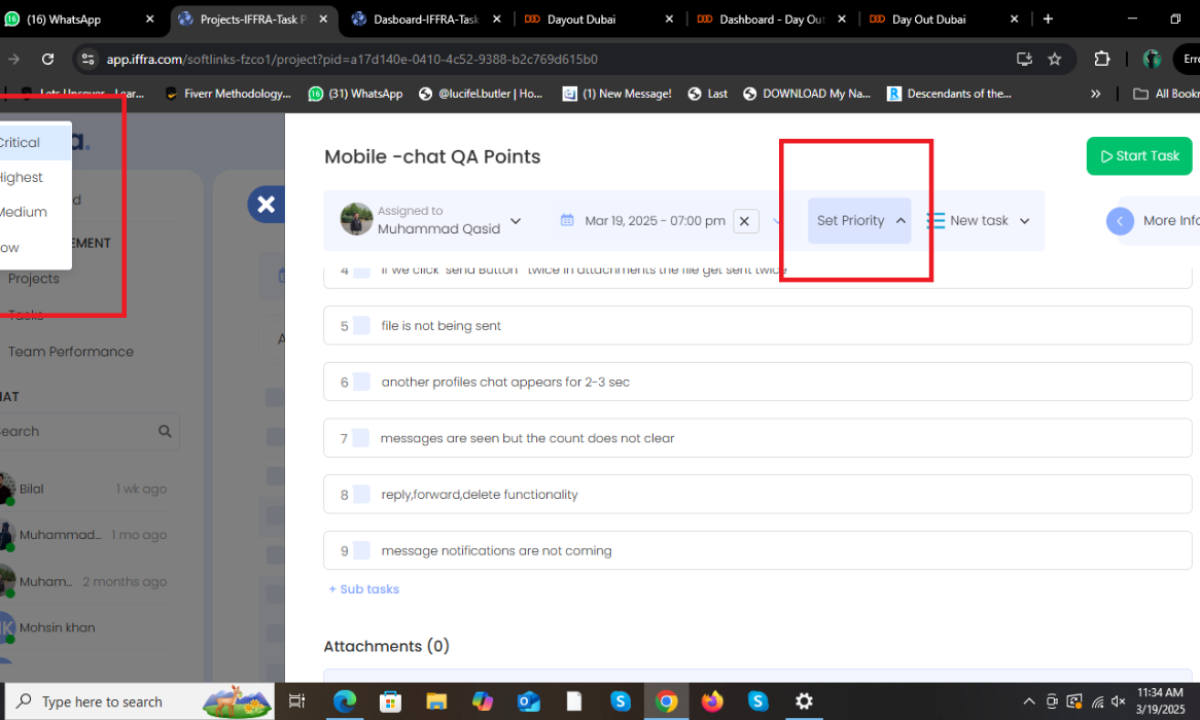Clear the due date with X icon
This screenshot has width=1200, height=720.
tap(745, 221)
